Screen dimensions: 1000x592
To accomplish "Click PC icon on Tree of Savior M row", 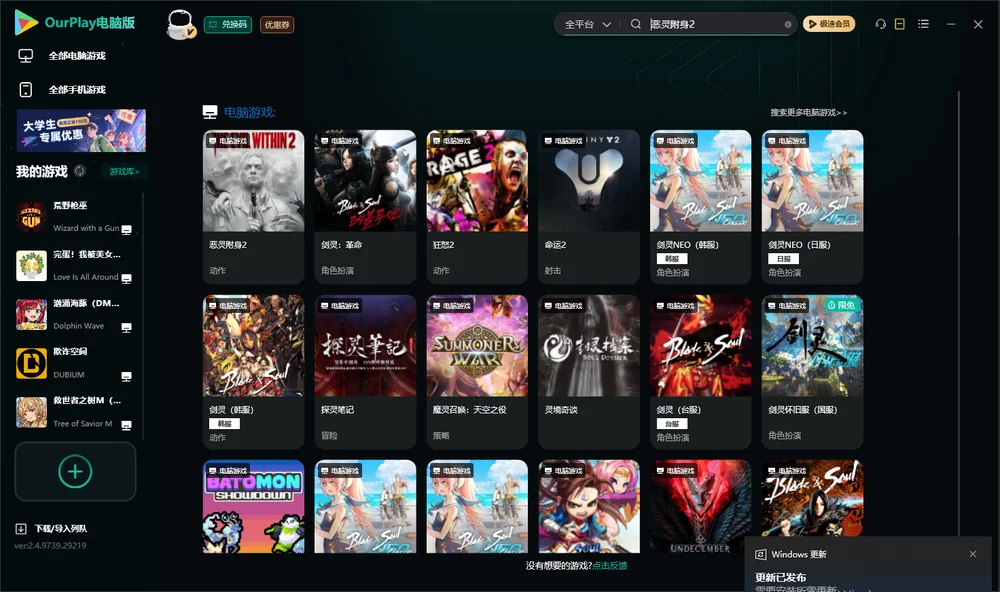I will [x=126, y=425].
